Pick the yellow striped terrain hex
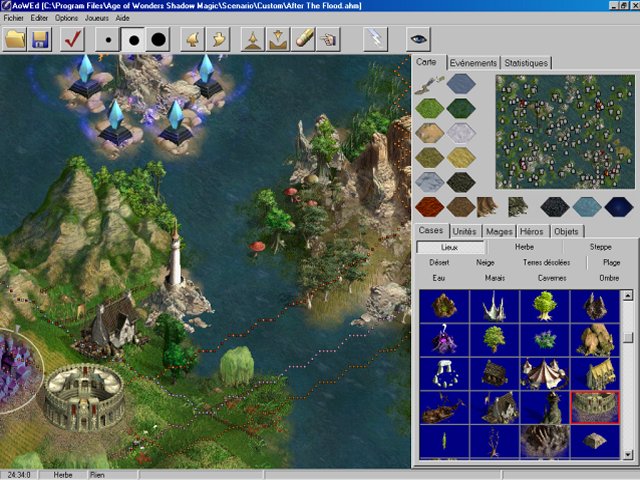The image size is (640, 480). click(461, 158)
